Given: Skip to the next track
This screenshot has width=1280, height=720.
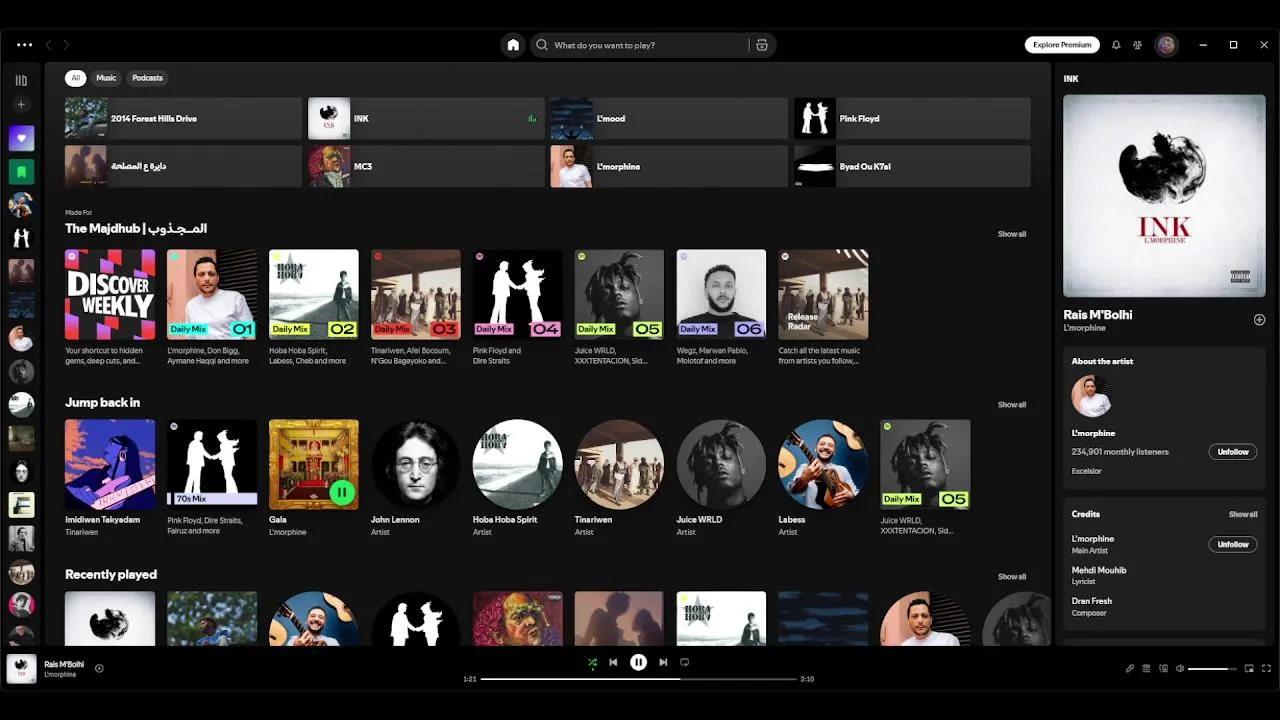Looking at the screenshot, I should point(663,662).
